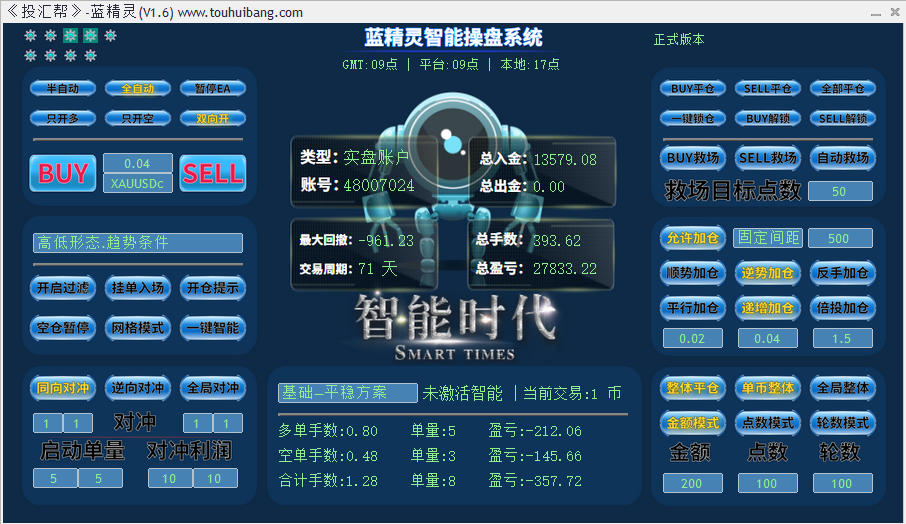Edit 1.5 multiplier field under 倍投加仓
The height and width of the screenshot is (524, 906).
coord(842,339)
